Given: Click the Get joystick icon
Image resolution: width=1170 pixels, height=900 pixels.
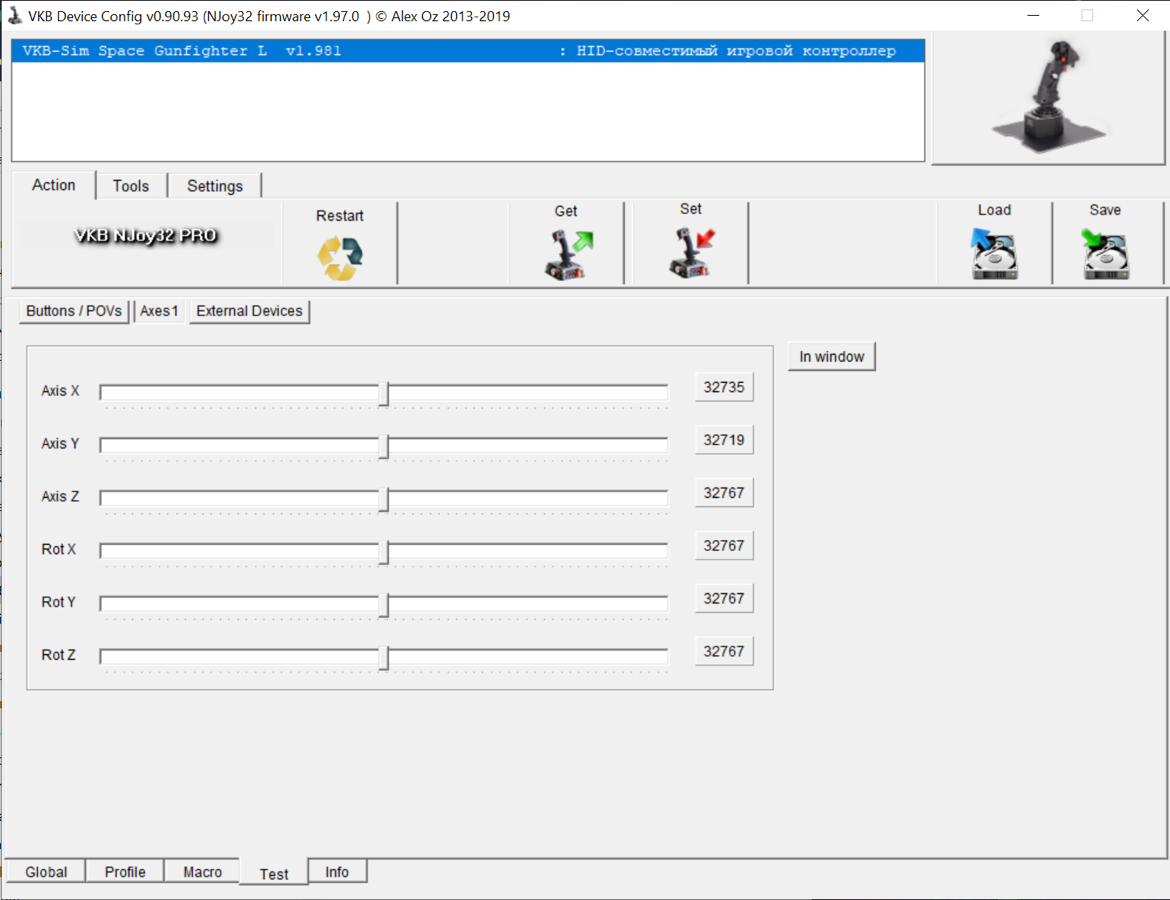Looking at the screenshot, I should [569, 255].
